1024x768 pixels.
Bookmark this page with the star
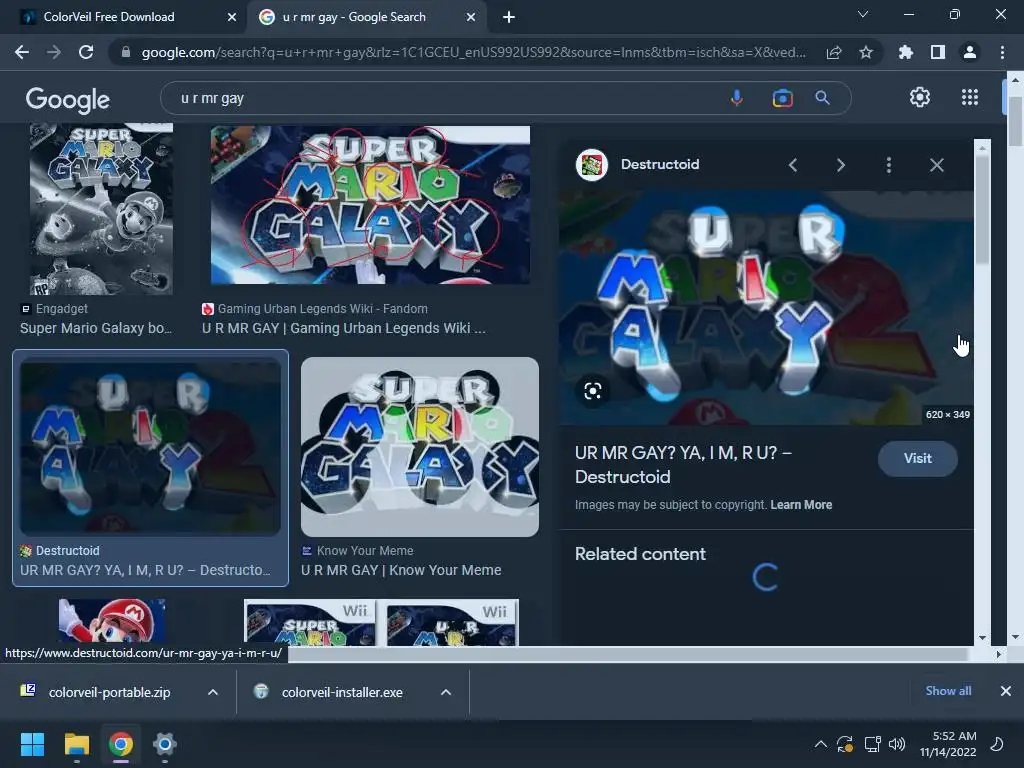866,52
